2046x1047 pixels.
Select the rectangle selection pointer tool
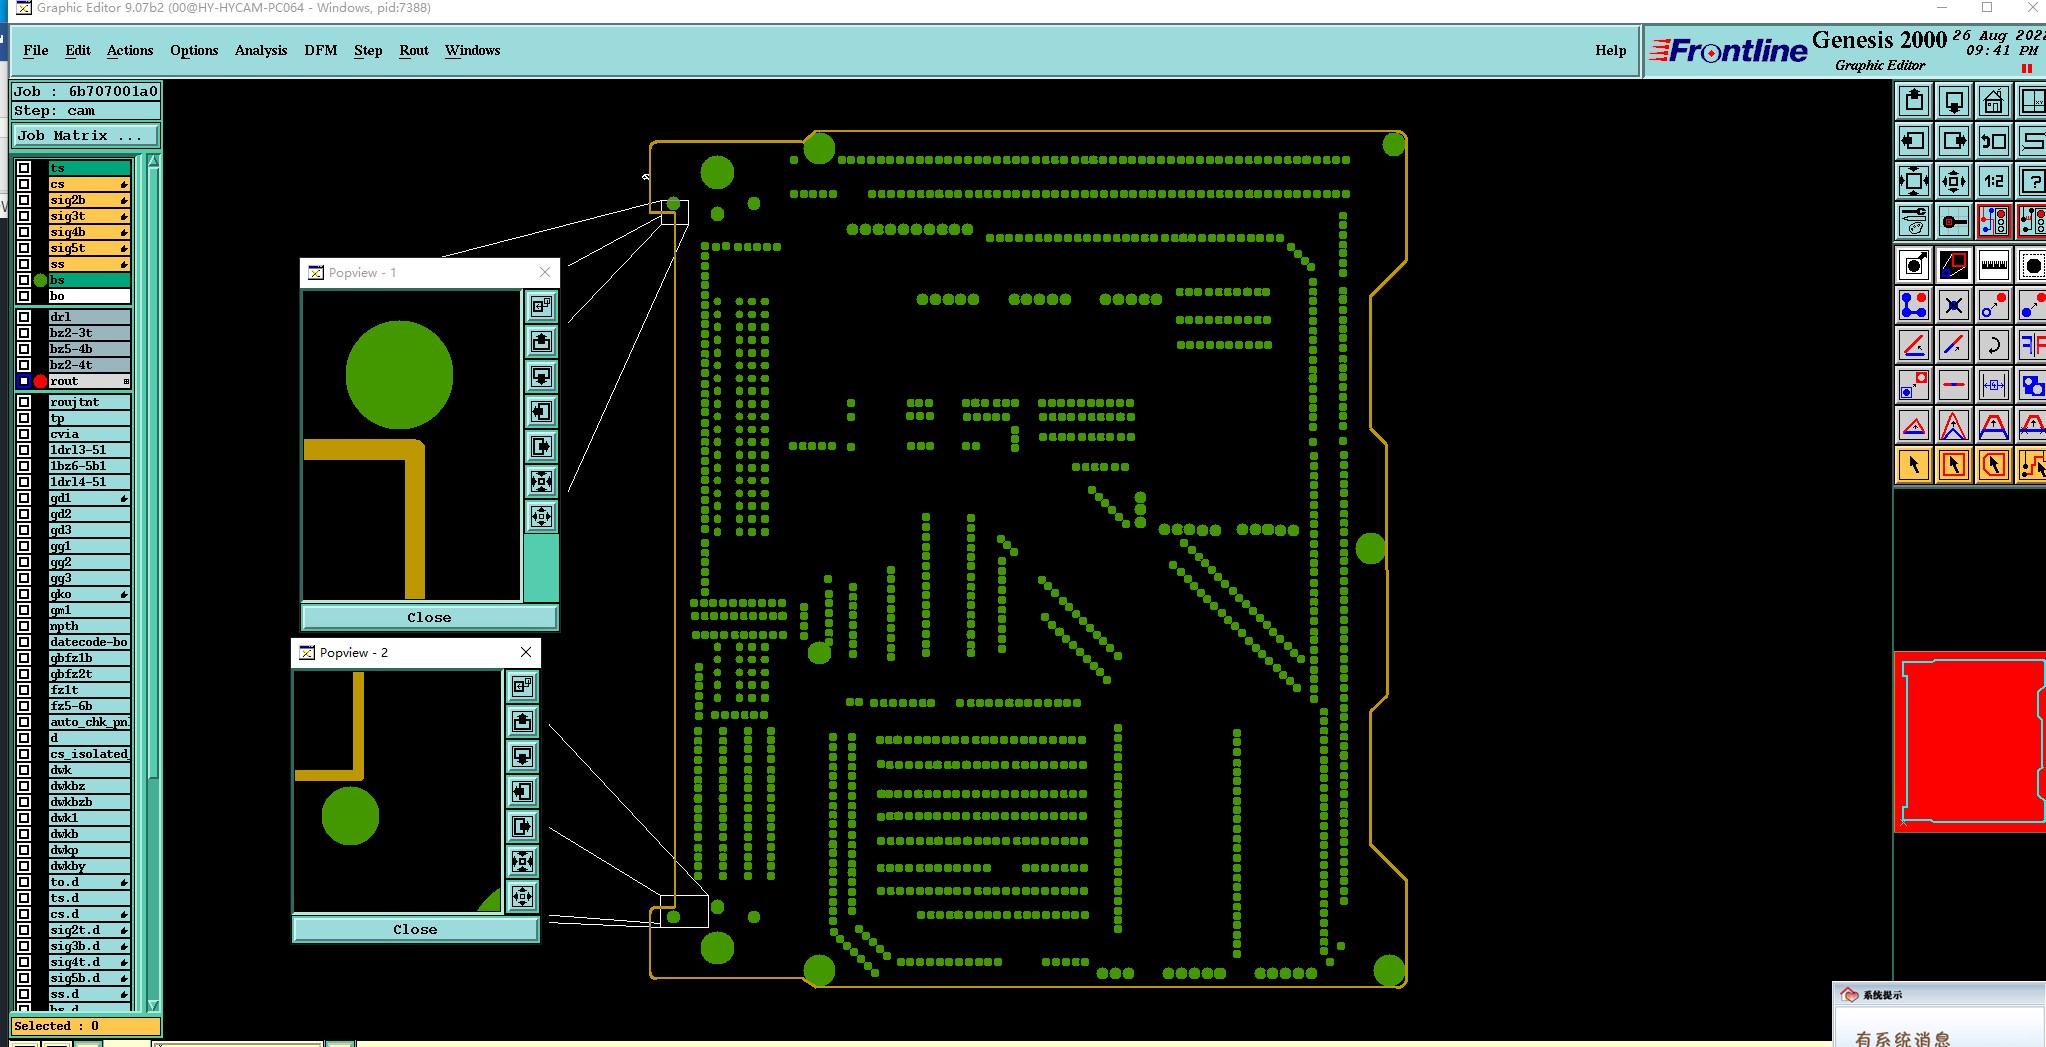[x=1954, y=465]
